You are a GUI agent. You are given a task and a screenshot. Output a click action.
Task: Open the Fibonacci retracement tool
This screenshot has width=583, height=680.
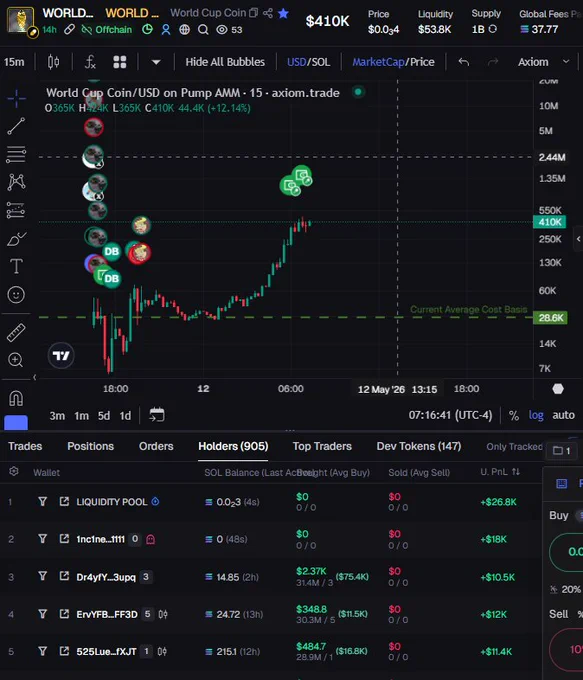pyautogui.click(x=16, y=154)
